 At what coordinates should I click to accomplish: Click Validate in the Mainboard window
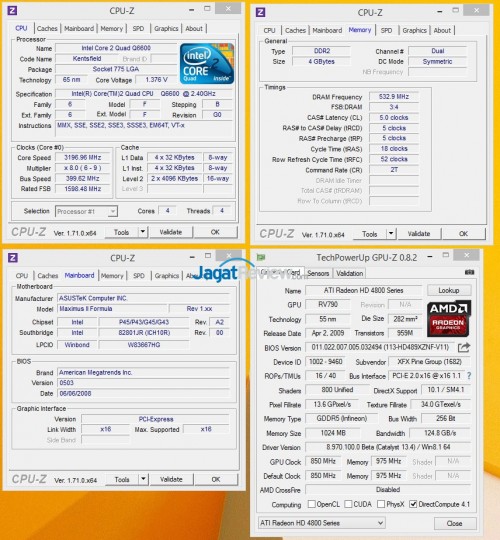pyautogui.click(x=171, y=479)
